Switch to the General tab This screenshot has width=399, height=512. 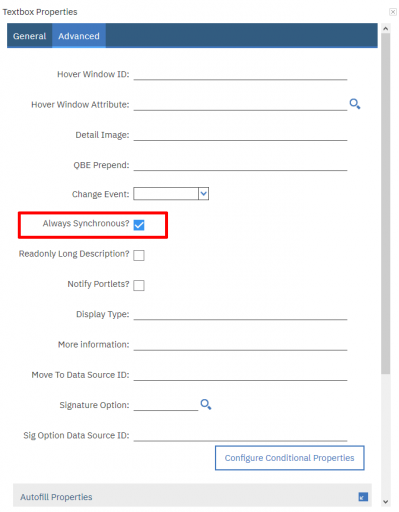tap(29, 36)
